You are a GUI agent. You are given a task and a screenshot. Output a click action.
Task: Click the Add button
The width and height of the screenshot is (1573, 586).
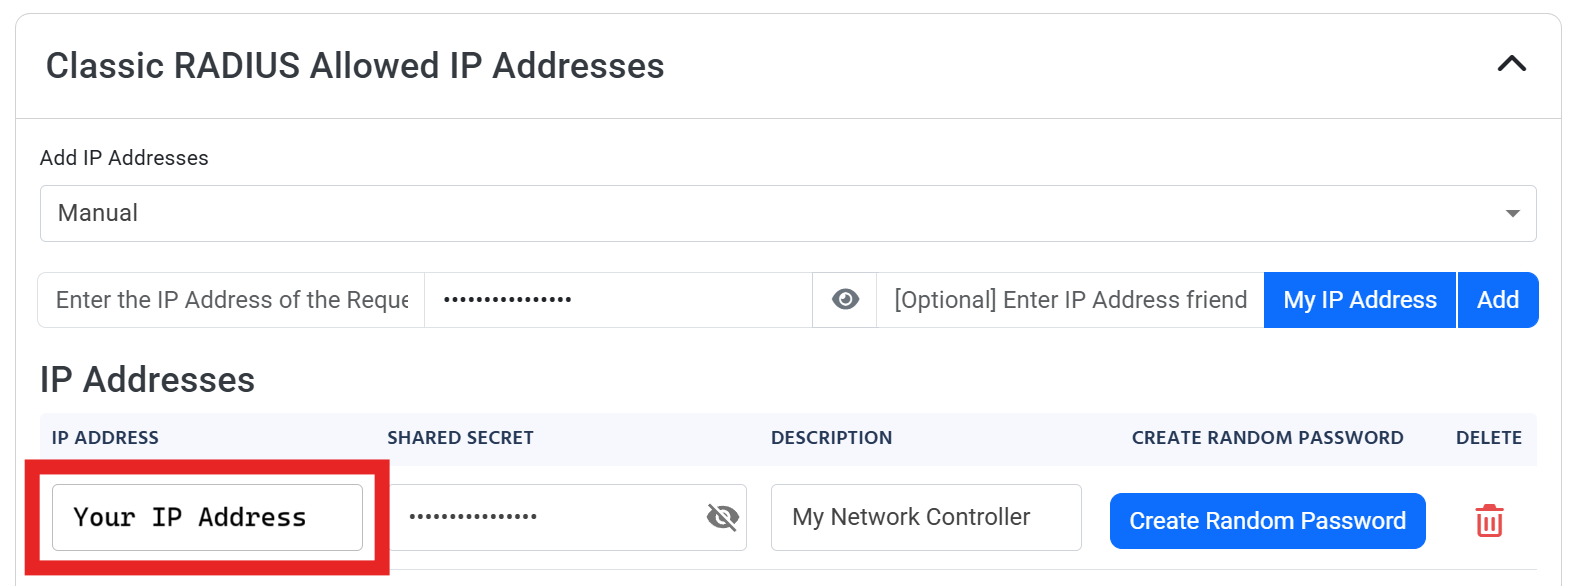(x=1498, y=299)
